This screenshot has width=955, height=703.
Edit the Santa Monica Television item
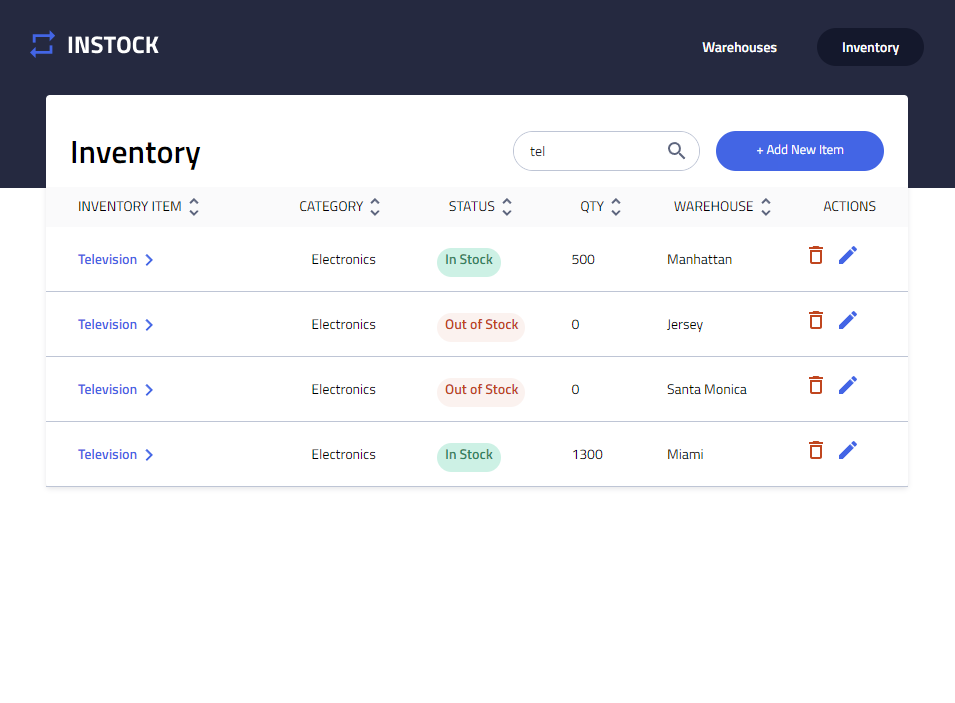847,385
